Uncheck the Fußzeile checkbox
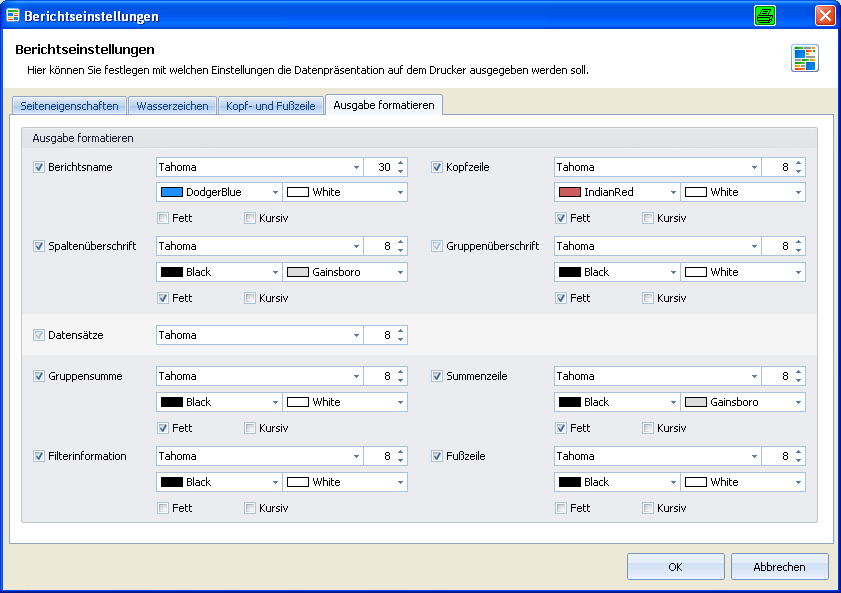The height and width of the screenshot is (593, 841). click(x=437, y=456)
